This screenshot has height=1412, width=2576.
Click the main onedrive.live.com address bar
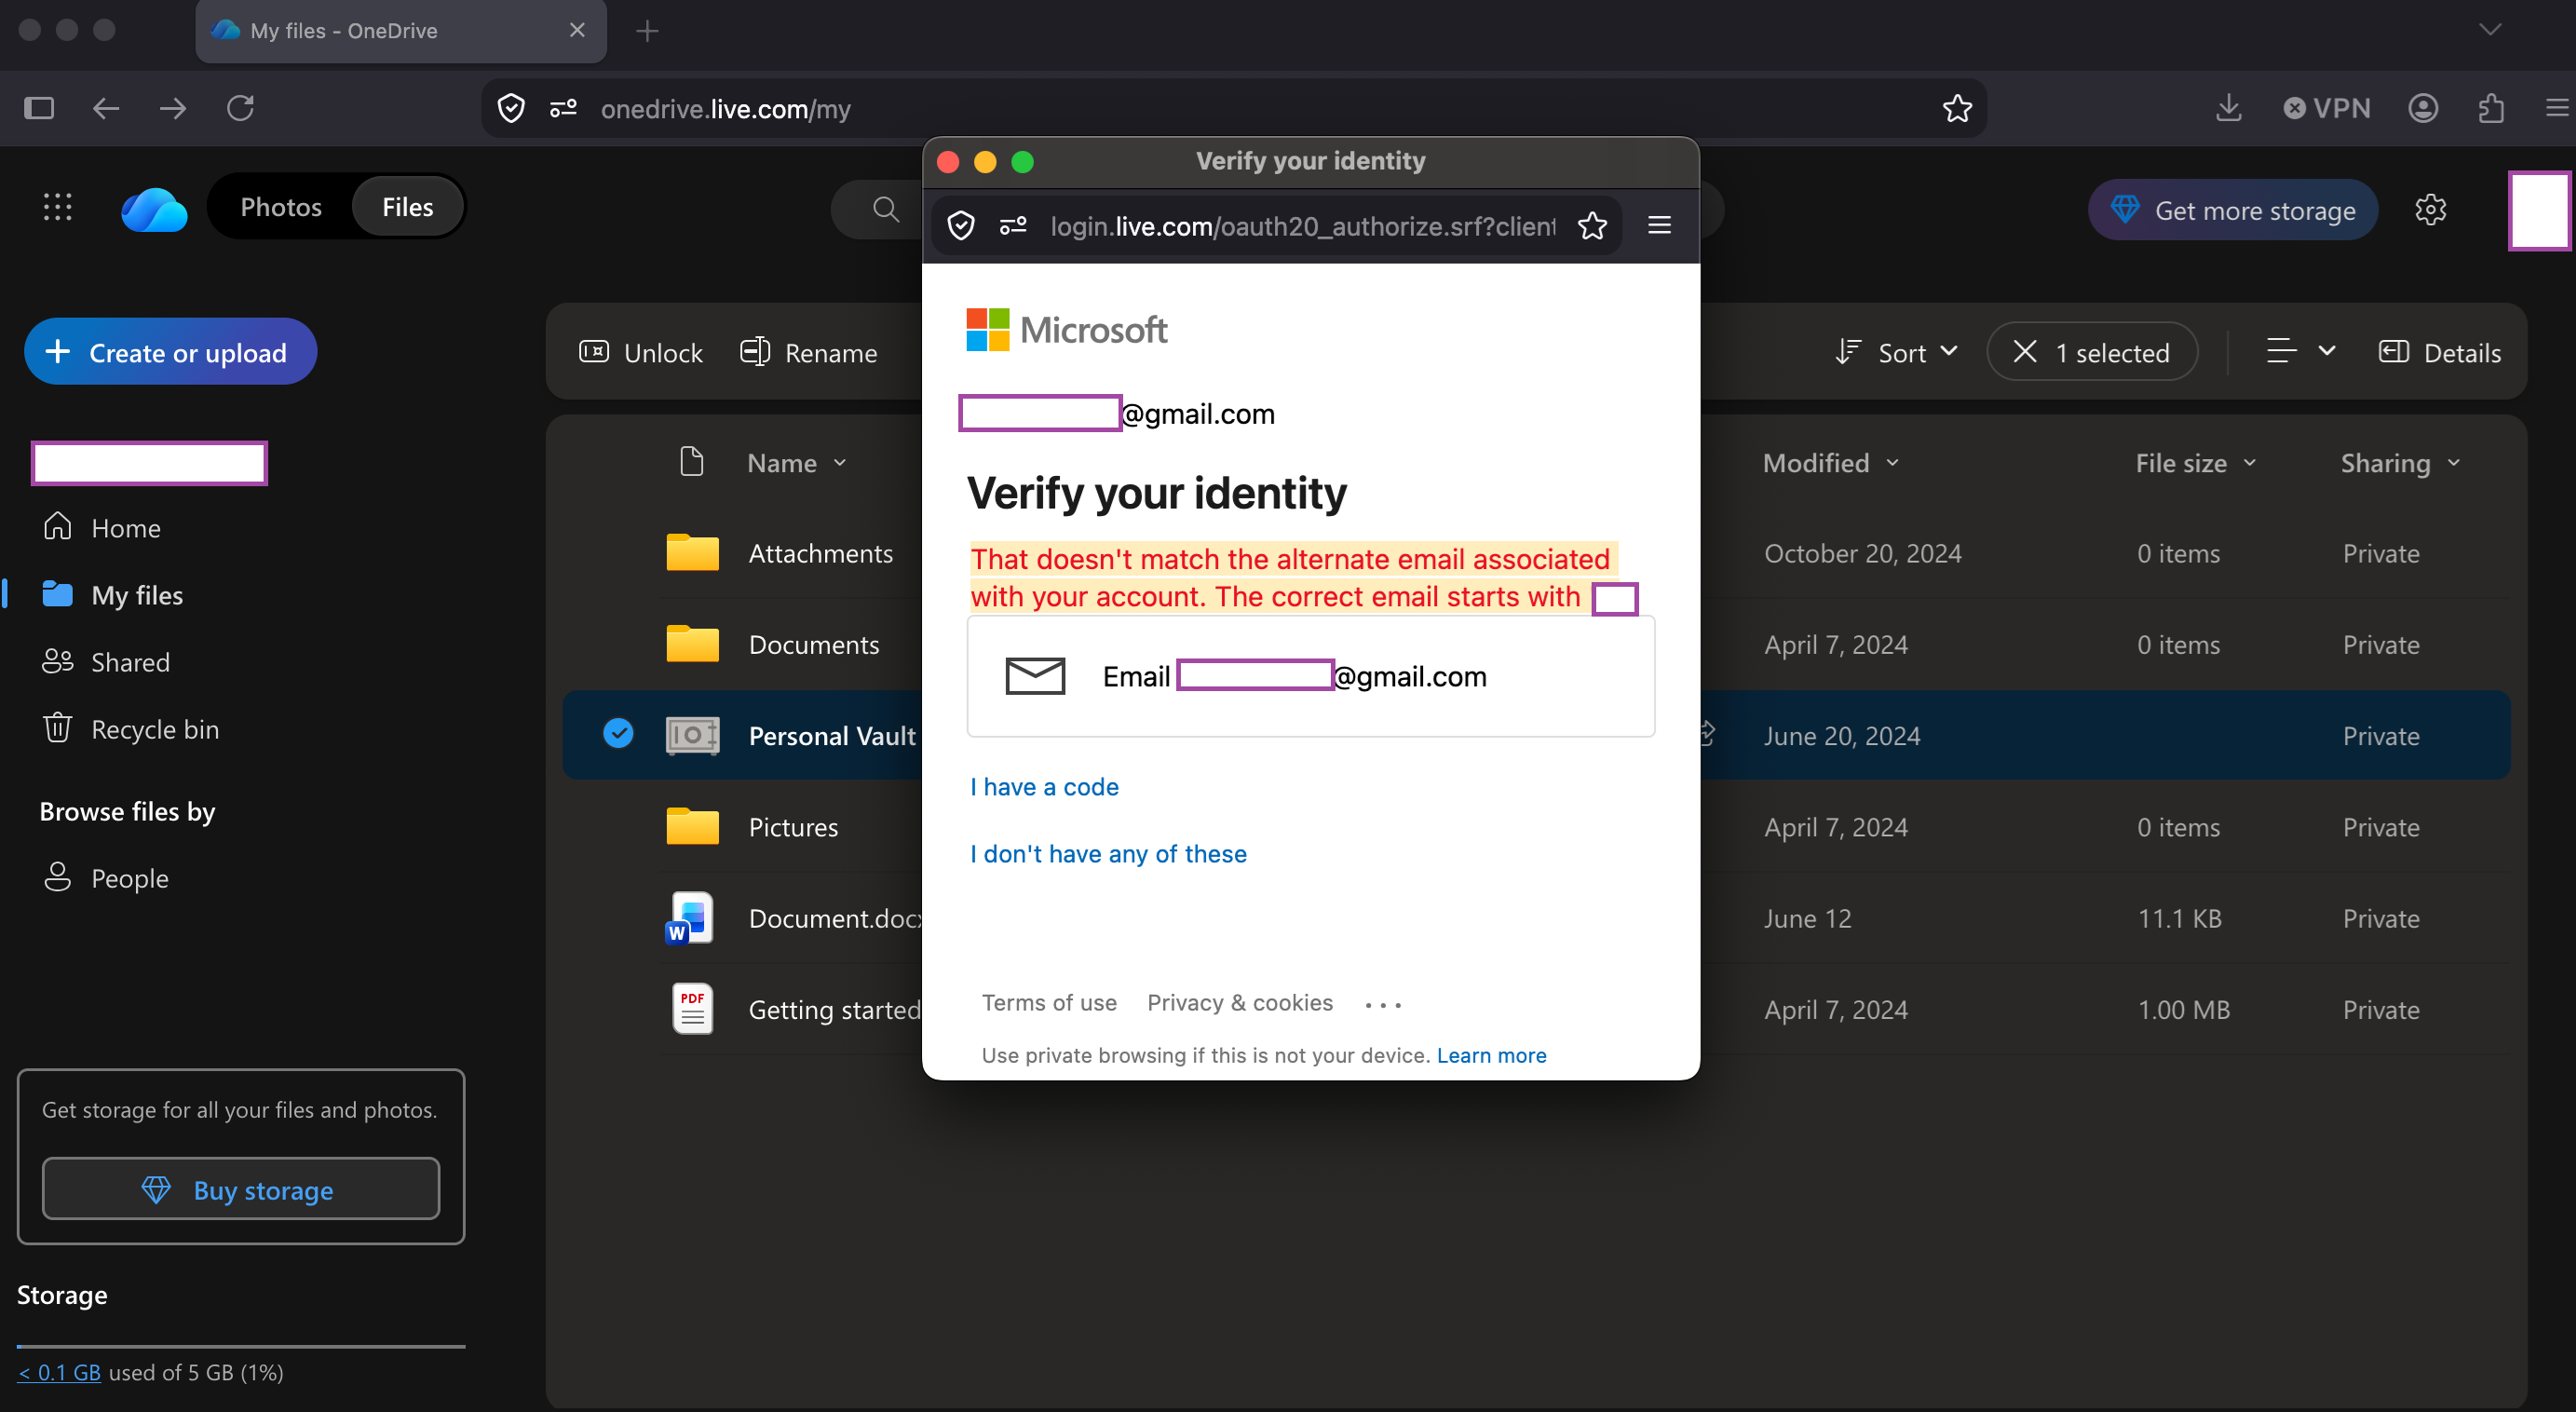click(1235, 108)
